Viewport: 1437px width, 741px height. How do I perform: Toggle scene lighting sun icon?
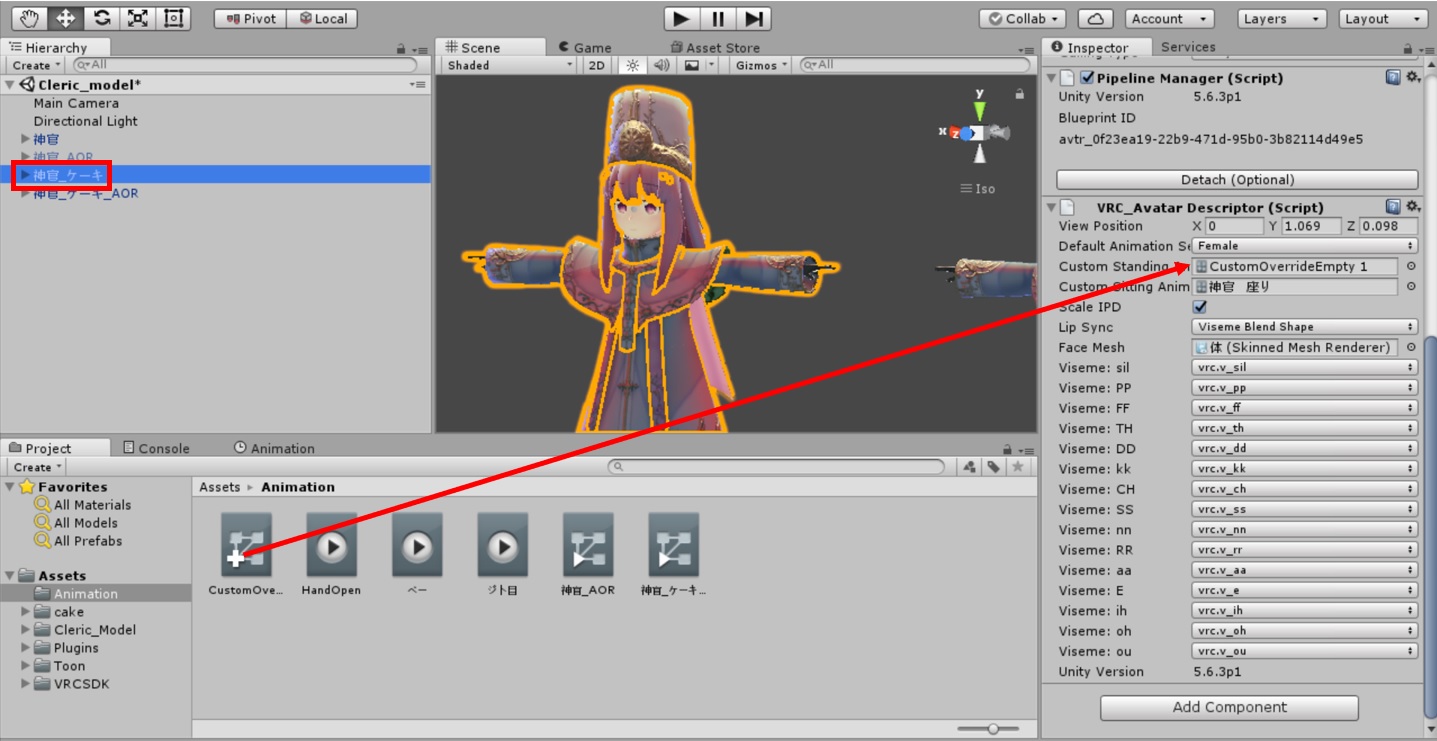tap(631, 65)
